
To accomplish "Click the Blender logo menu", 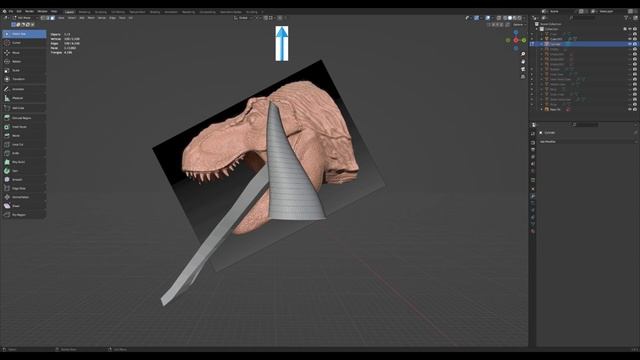I will pos(4,11).
